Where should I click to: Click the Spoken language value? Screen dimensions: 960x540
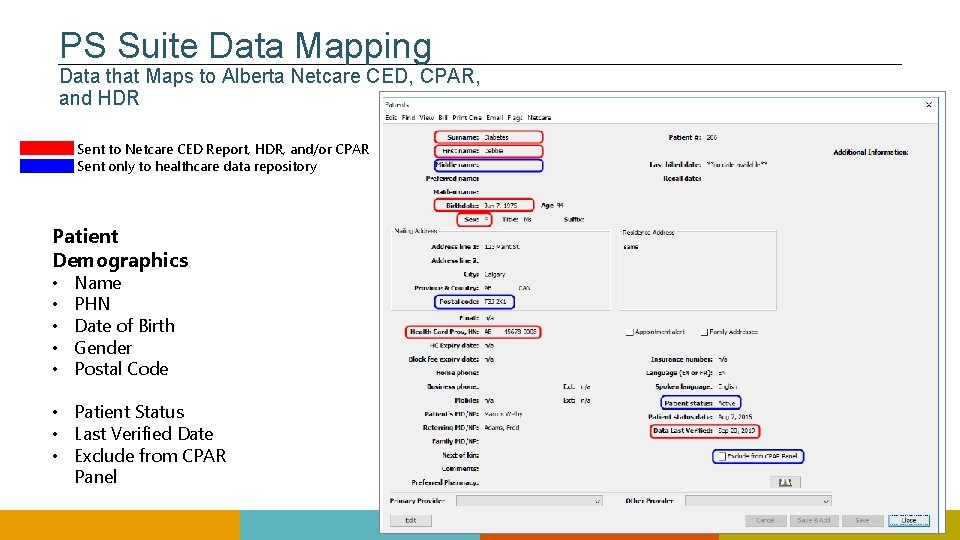point(728,387)
